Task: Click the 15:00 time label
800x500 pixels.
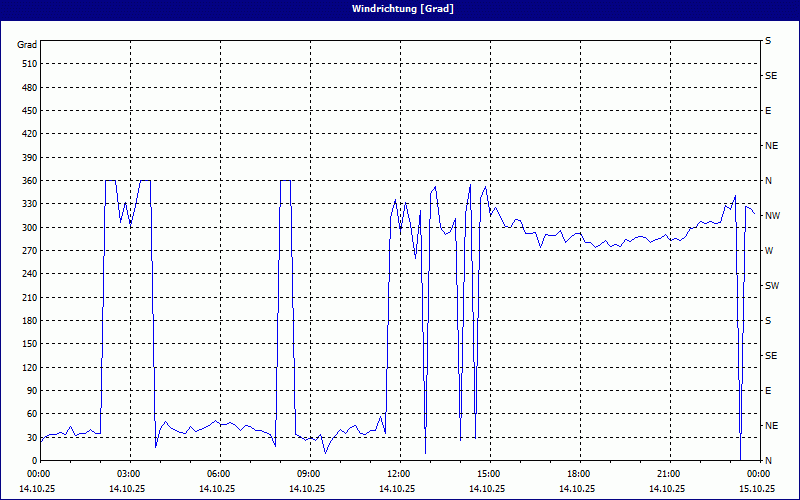Action: (x=489, y=474)
